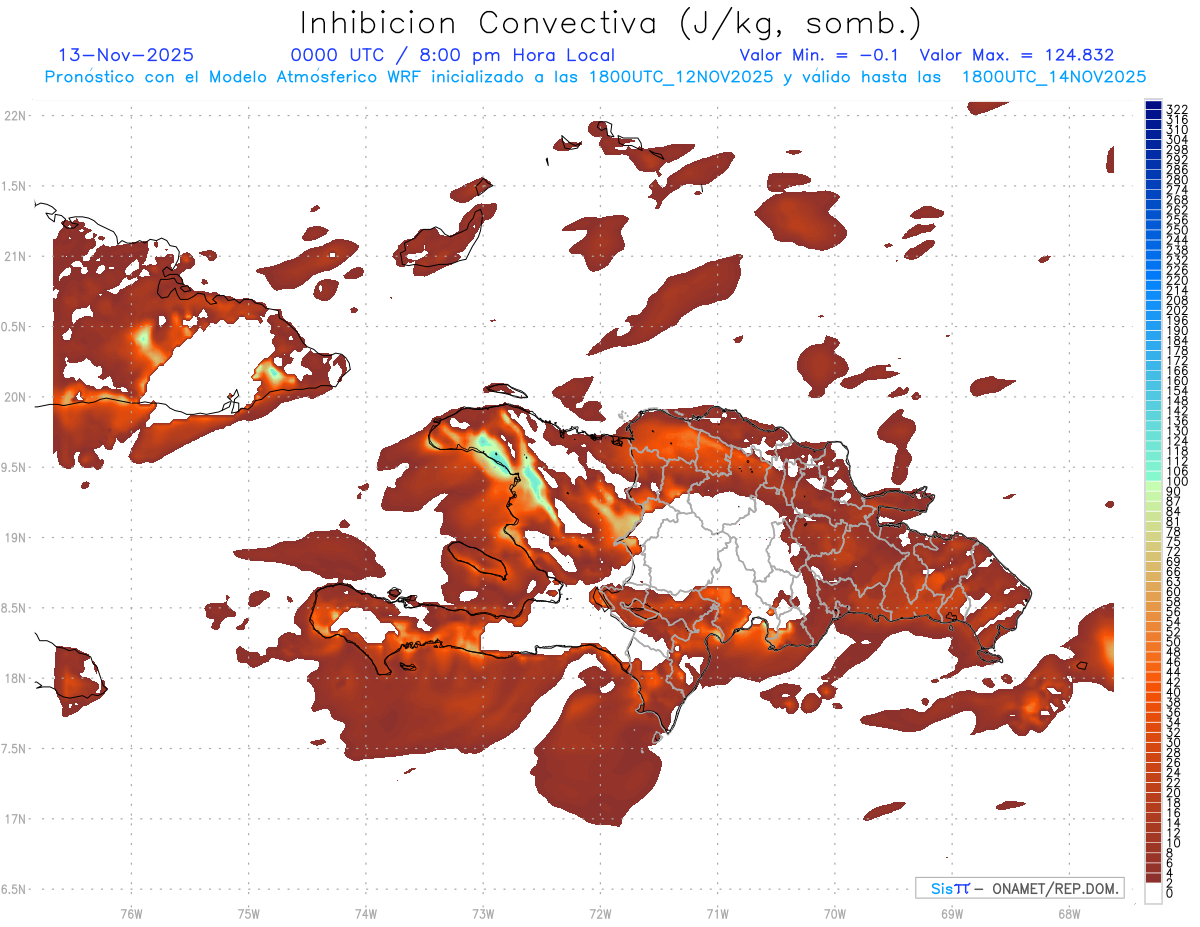Image resolution: width=1200 pixels, height=927 pixels.
Task: Click the white 0 swatch at the colorbar bottom
Action: pyautogui.click(x=1153, y=893)
